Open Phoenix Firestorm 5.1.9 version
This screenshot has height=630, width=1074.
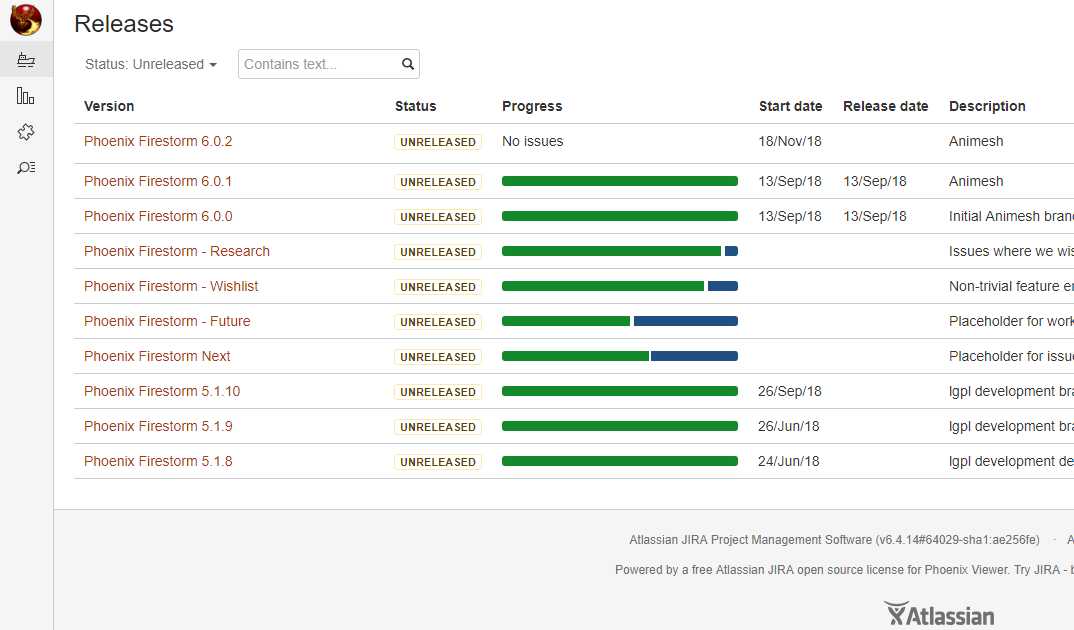158,425
